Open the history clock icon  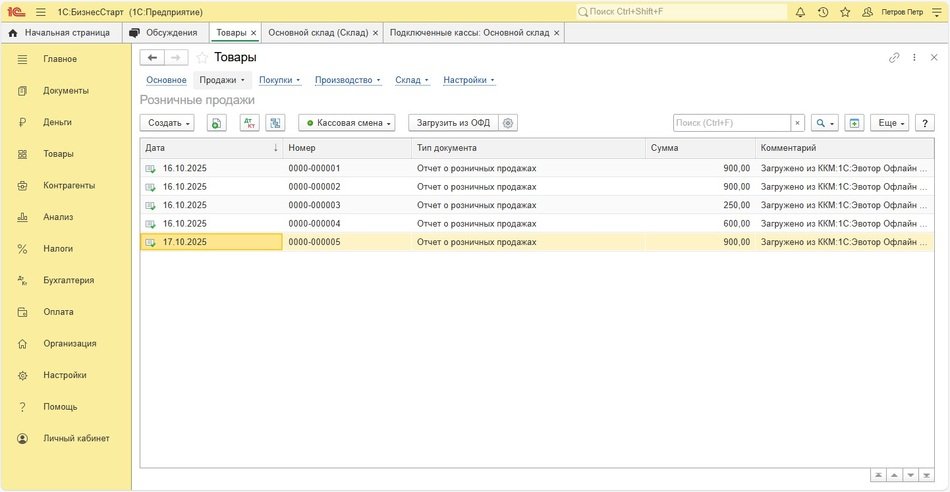822,12
